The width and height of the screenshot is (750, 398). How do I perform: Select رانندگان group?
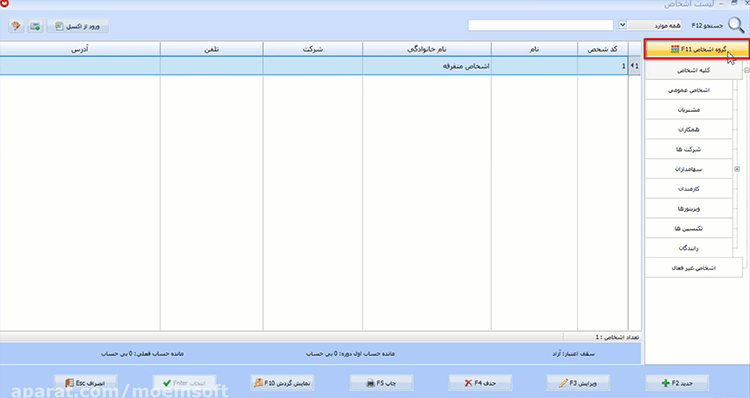[x=689, y=248]
